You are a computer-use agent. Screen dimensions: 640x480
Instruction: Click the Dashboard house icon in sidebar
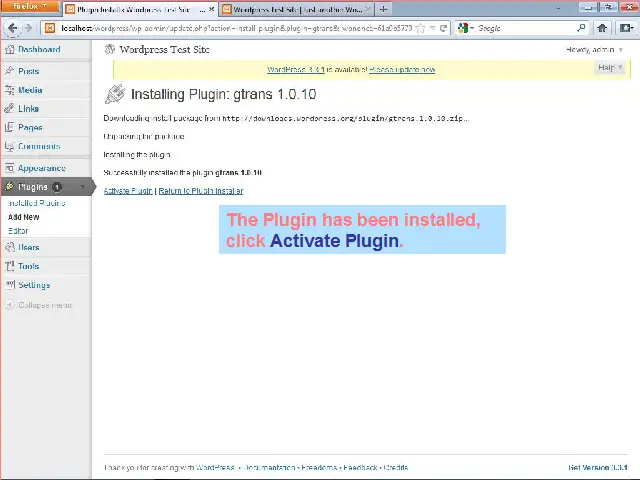pos(9,49)
